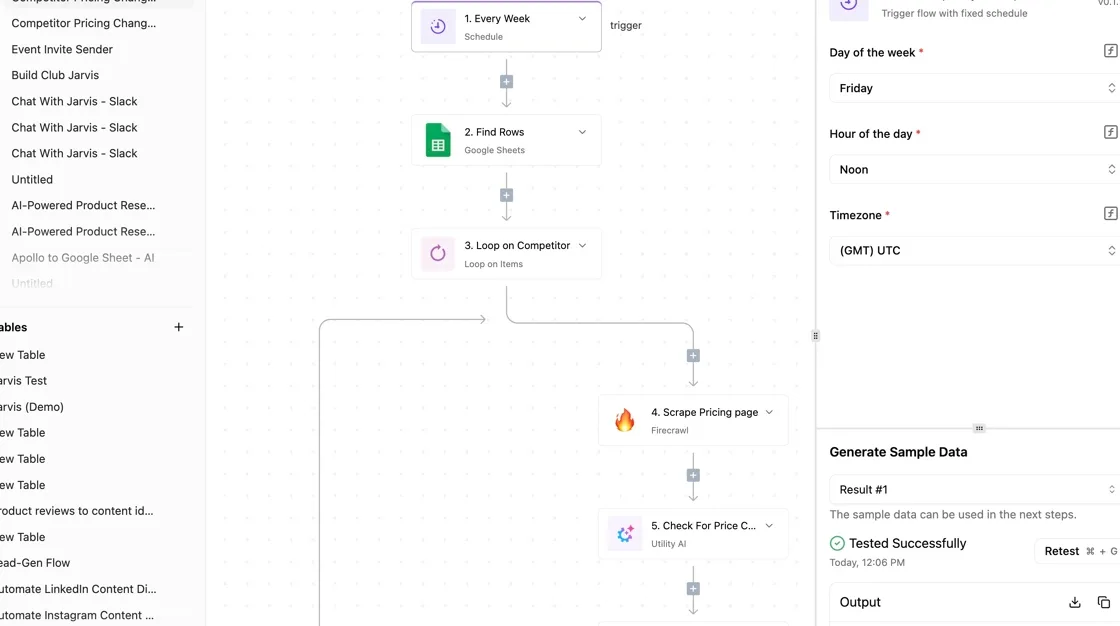Open the Lead-Gen Flow table
Image resolution: width=1120 pixels, height=626 pixels.
point(35,563)
